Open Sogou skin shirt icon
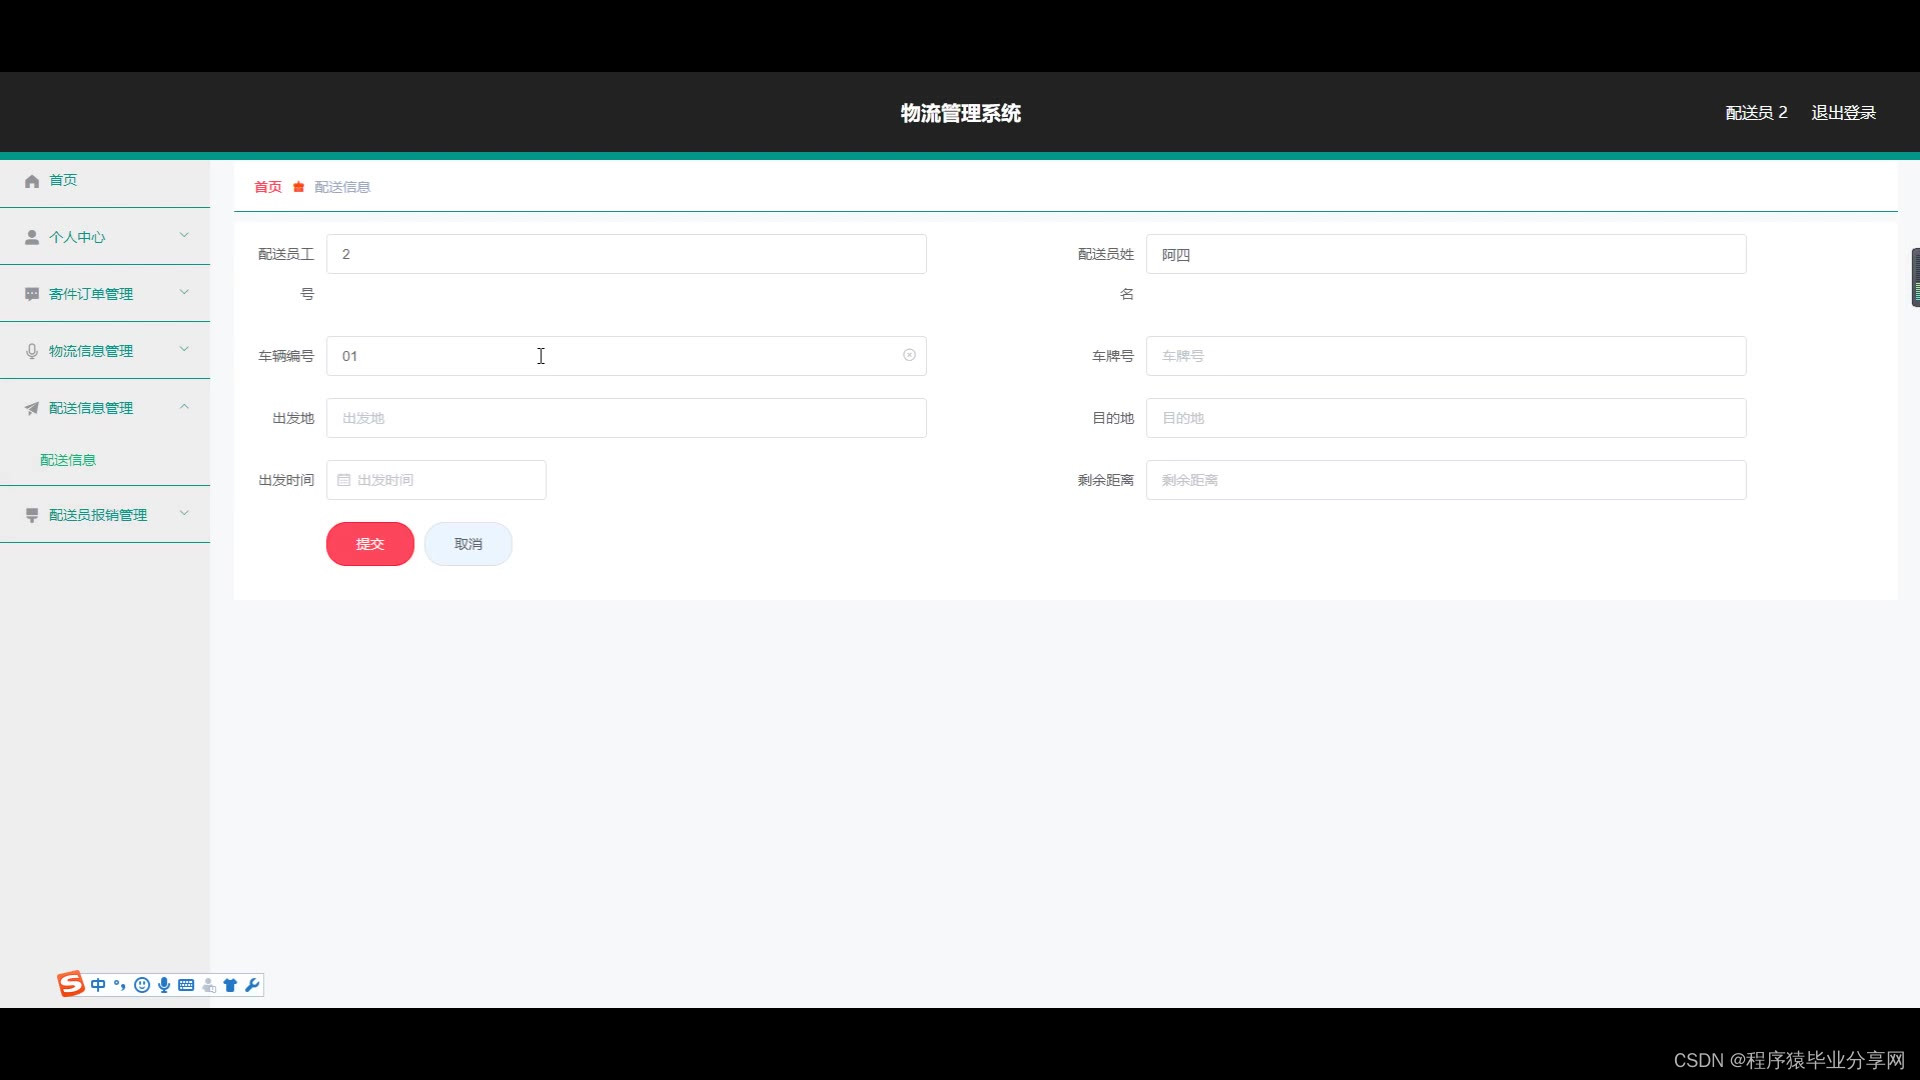 click(230, 985)
